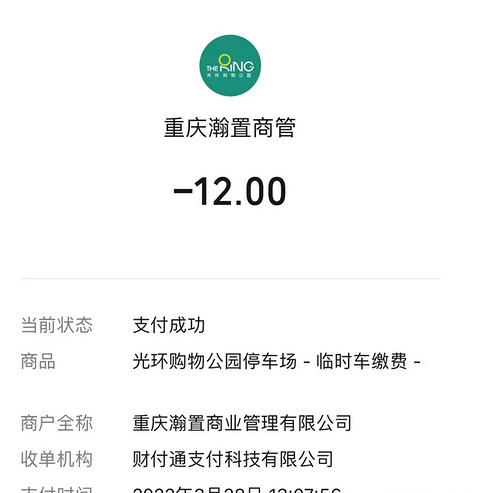Viewport: 480px width, 493px height.
Task: Click the minus sign of the amount
Action: pos(183,191)
